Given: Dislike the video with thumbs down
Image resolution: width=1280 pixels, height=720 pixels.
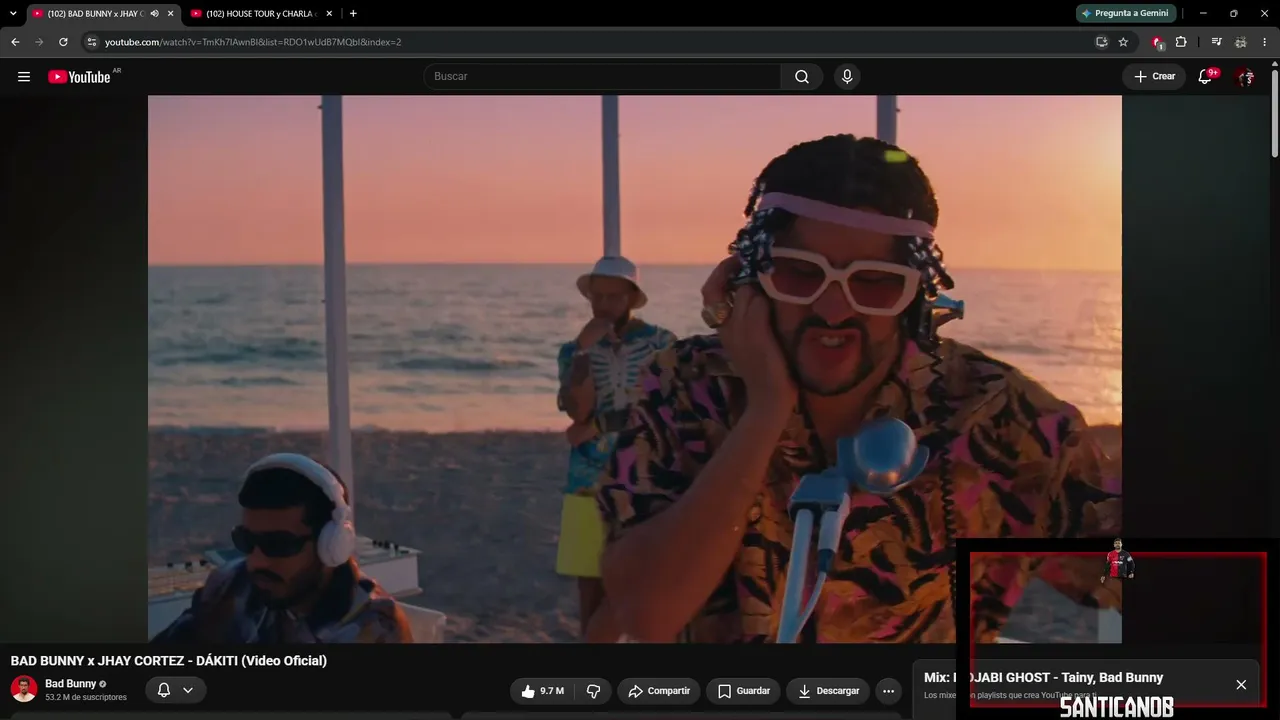Looking at the screenshot, I should (593, 691).
